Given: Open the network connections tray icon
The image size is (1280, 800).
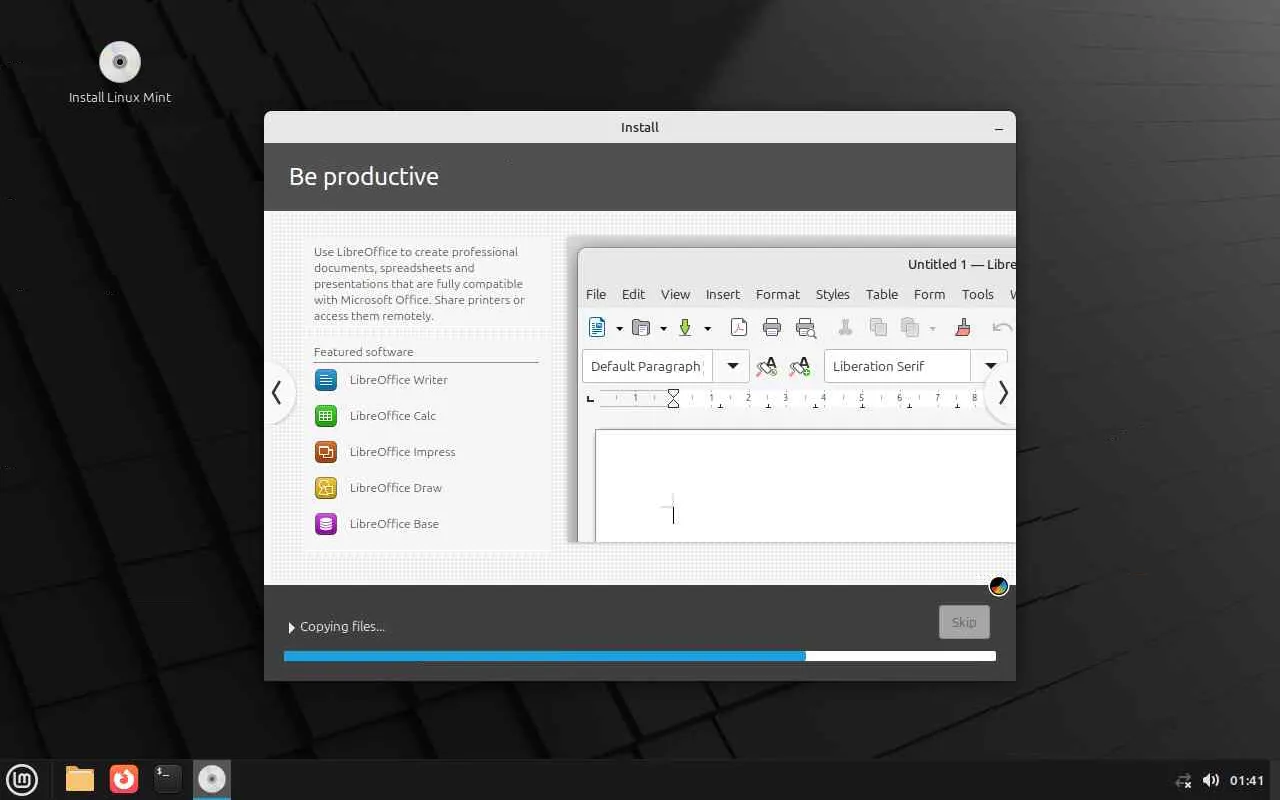Looking at the screenshot, I should (x=1184, y=780).
